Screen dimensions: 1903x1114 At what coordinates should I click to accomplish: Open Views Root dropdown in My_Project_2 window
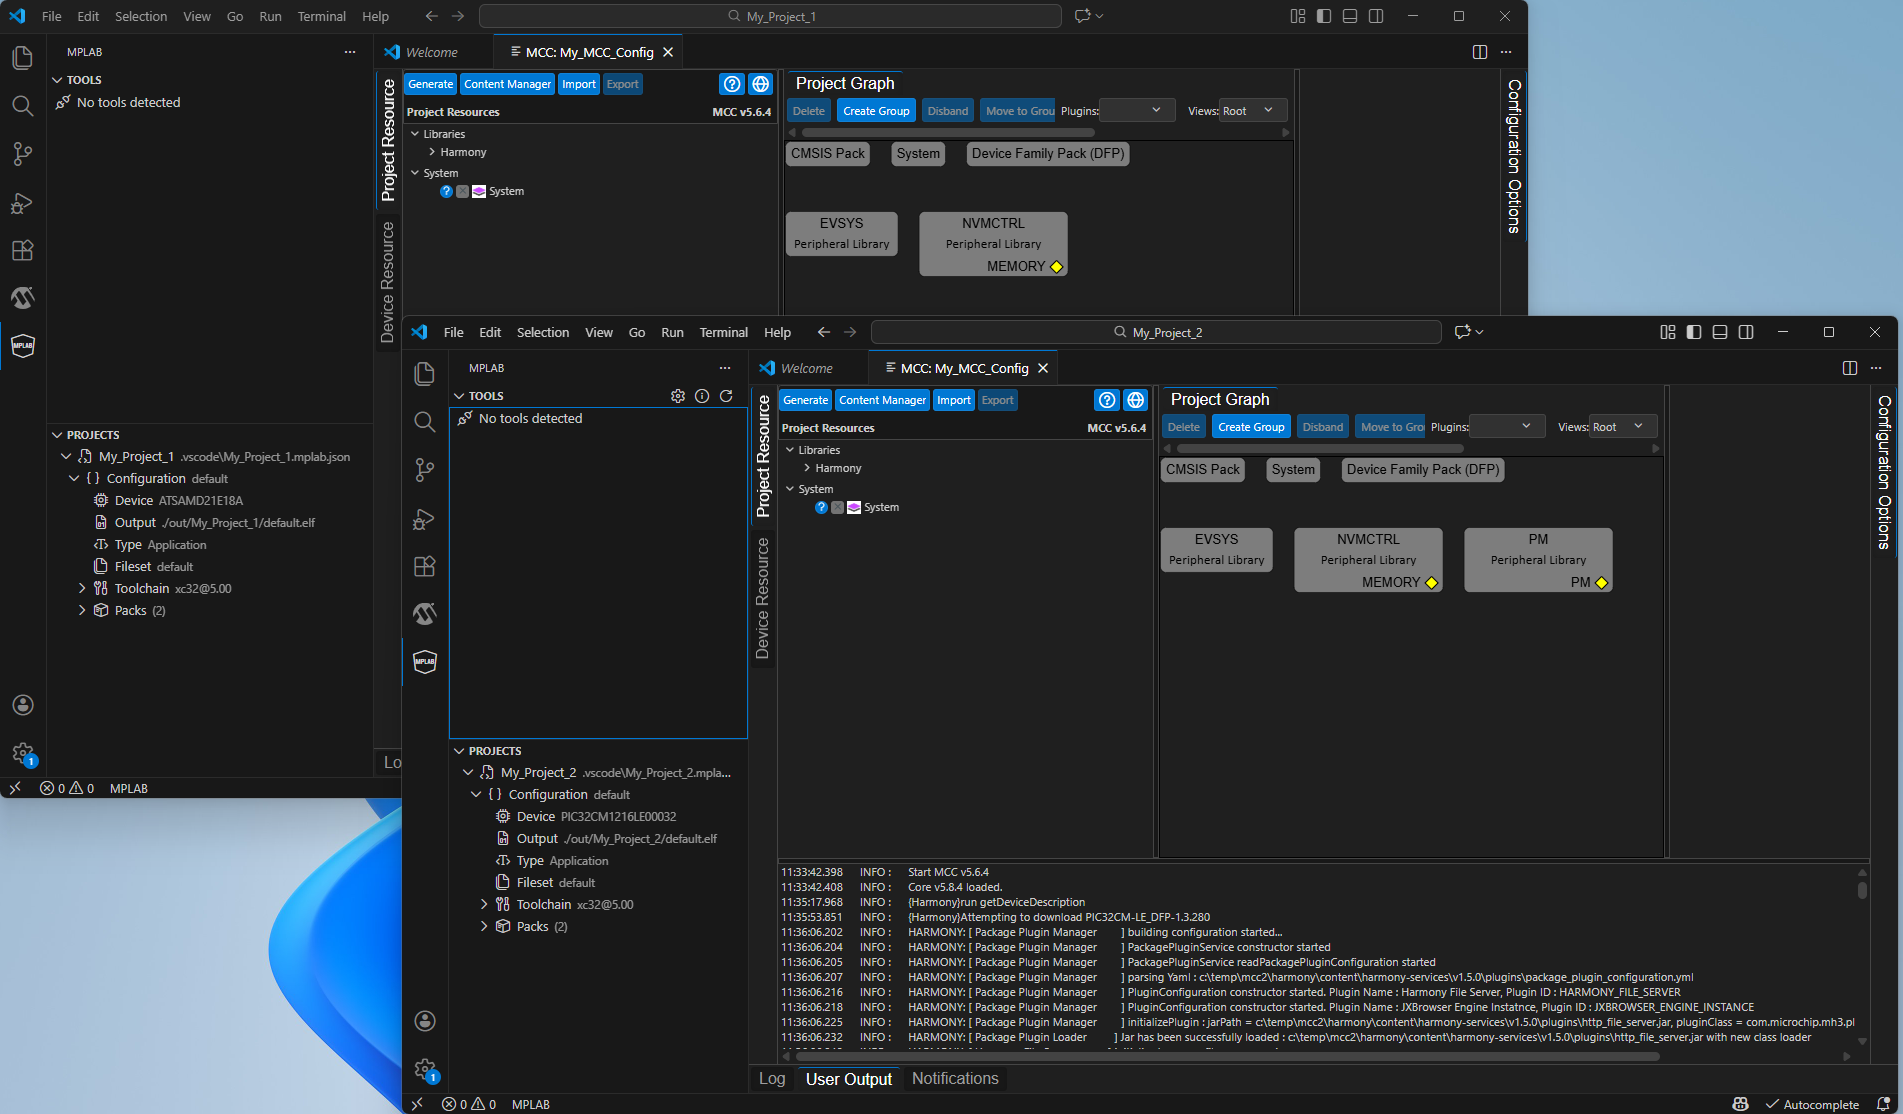pos(1623,427)
